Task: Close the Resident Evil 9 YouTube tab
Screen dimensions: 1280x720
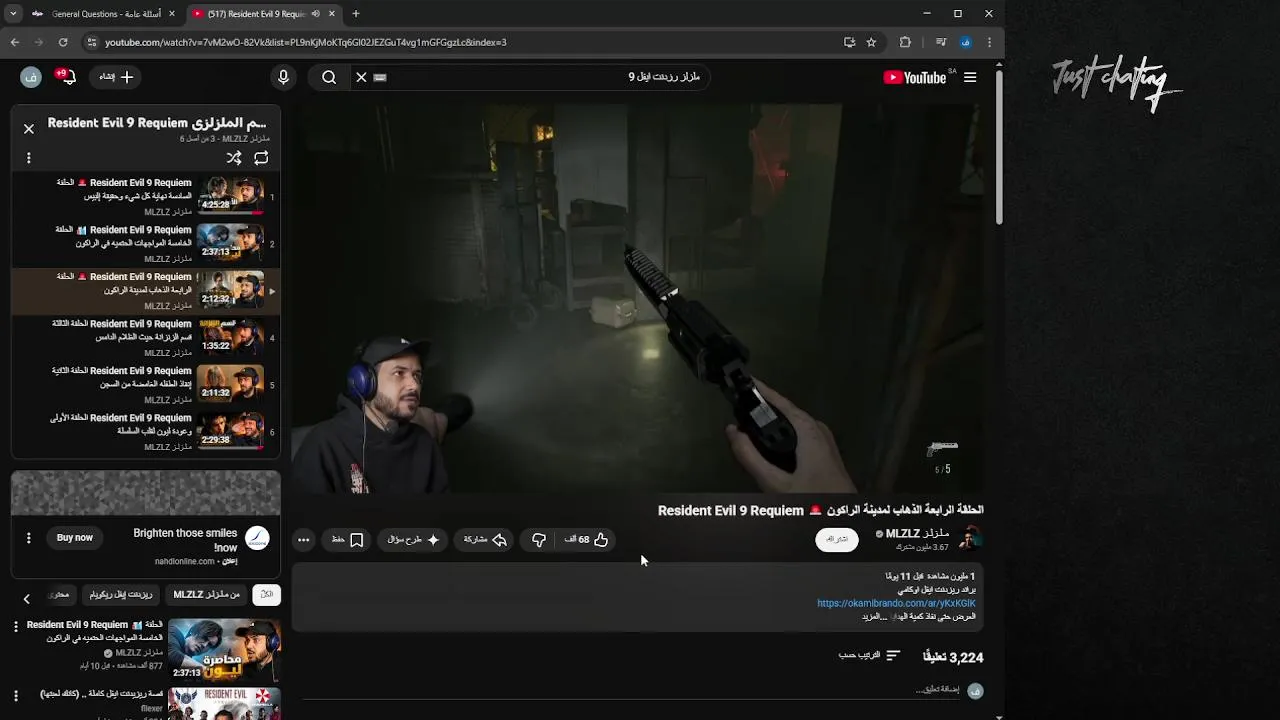Action: [332, 14]
